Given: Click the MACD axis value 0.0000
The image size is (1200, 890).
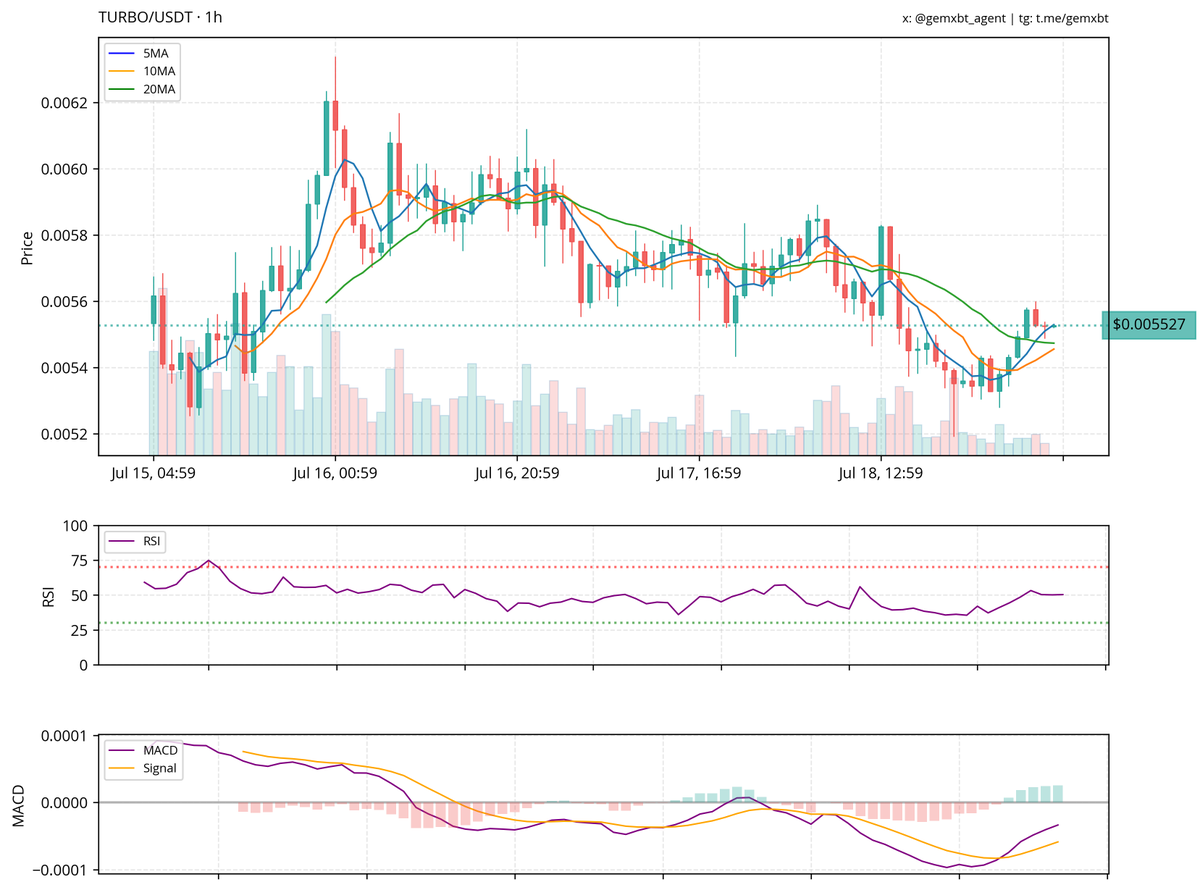Looking at the screenshot, I should coord(66,803).
